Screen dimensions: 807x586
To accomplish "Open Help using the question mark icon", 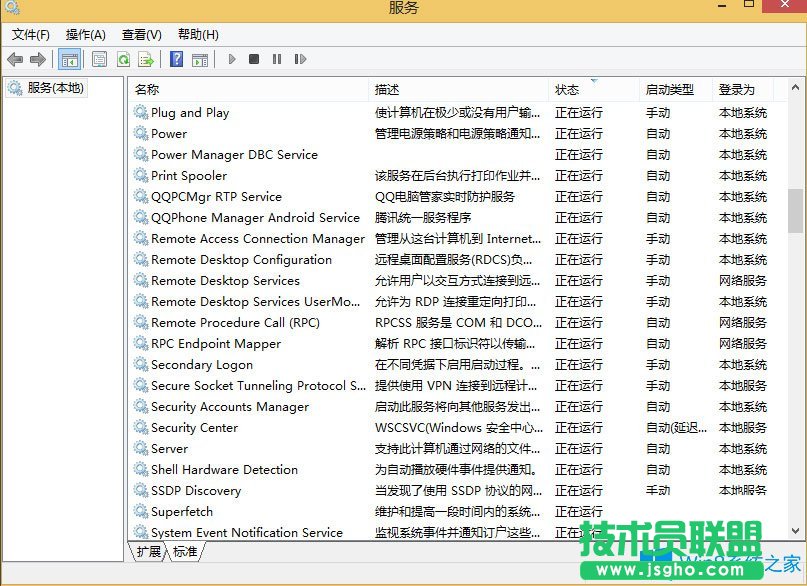I will (176, 59).
